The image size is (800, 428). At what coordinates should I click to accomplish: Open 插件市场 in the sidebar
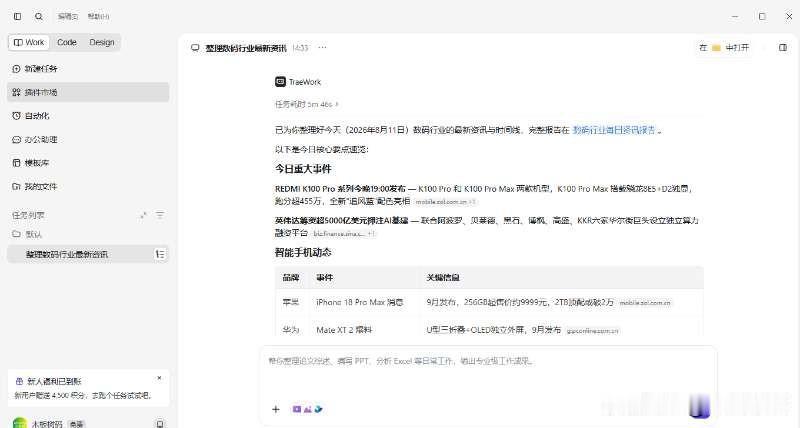(88, 92)
